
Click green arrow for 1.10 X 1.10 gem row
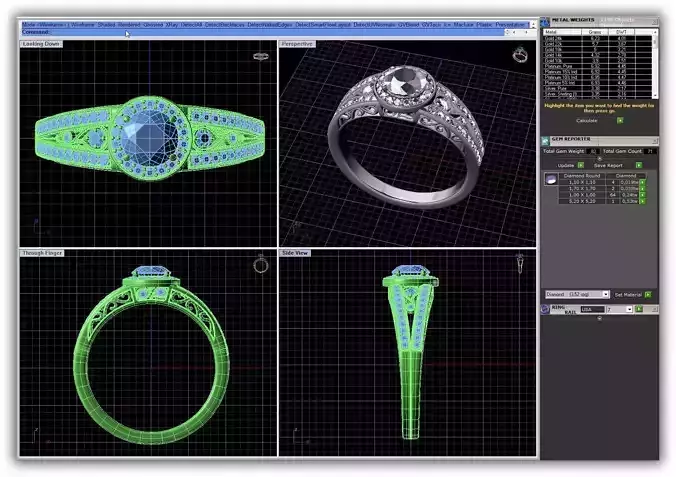[642, 182]
